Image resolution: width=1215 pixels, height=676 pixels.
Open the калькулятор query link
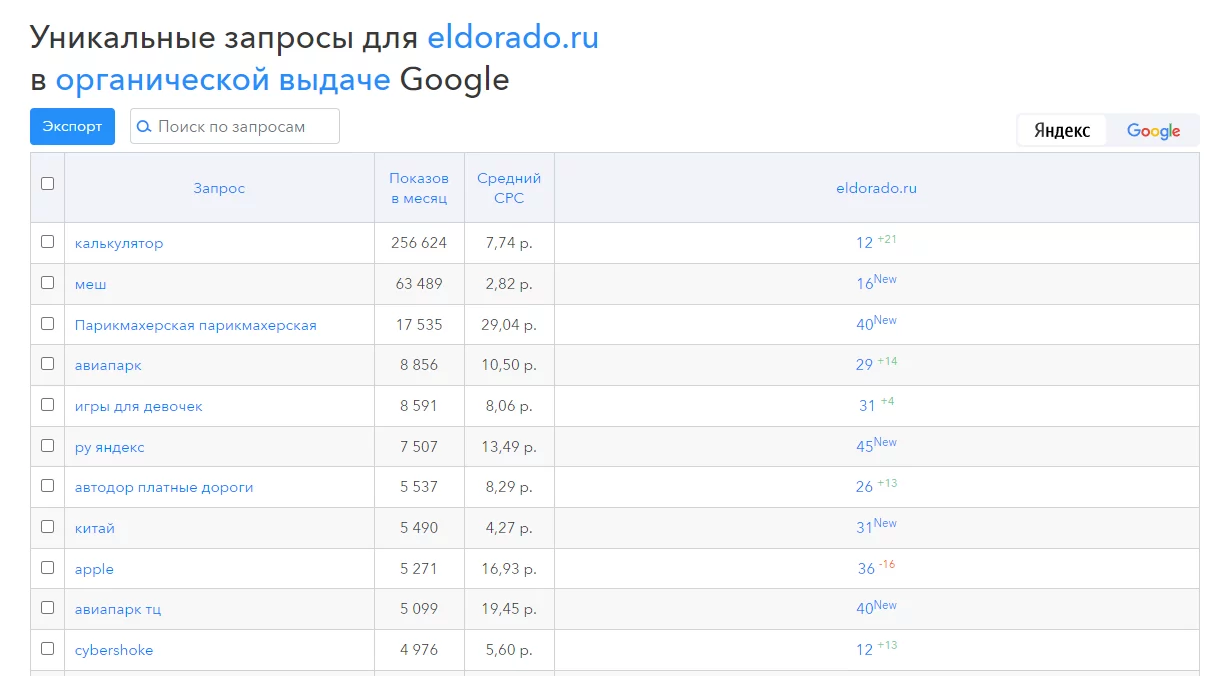point(119,243)
